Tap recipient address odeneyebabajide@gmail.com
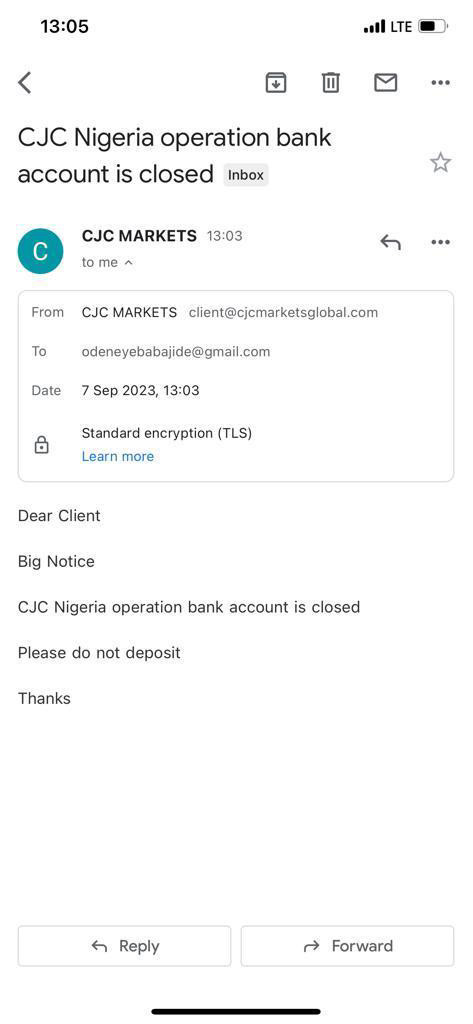 (x=176, y=351)
